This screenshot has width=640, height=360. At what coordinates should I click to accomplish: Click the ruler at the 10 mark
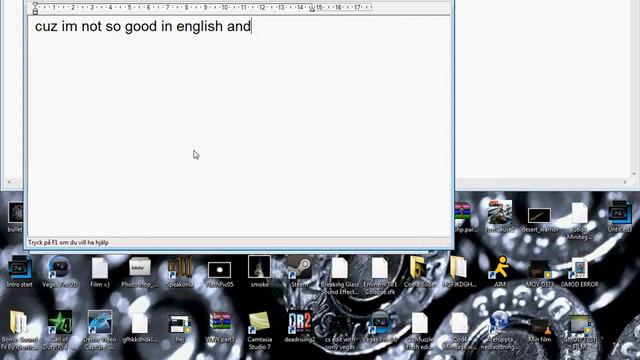pos(224,7)
